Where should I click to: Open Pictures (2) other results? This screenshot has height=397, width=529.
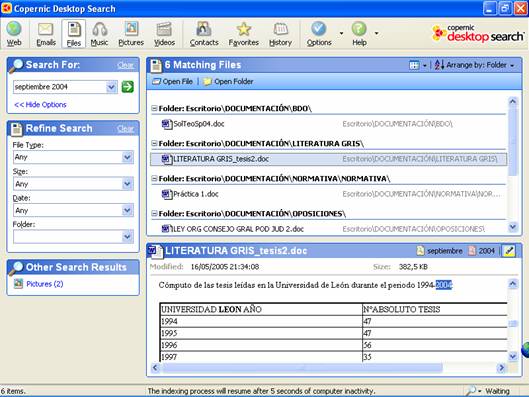click(x=45, y=284)
